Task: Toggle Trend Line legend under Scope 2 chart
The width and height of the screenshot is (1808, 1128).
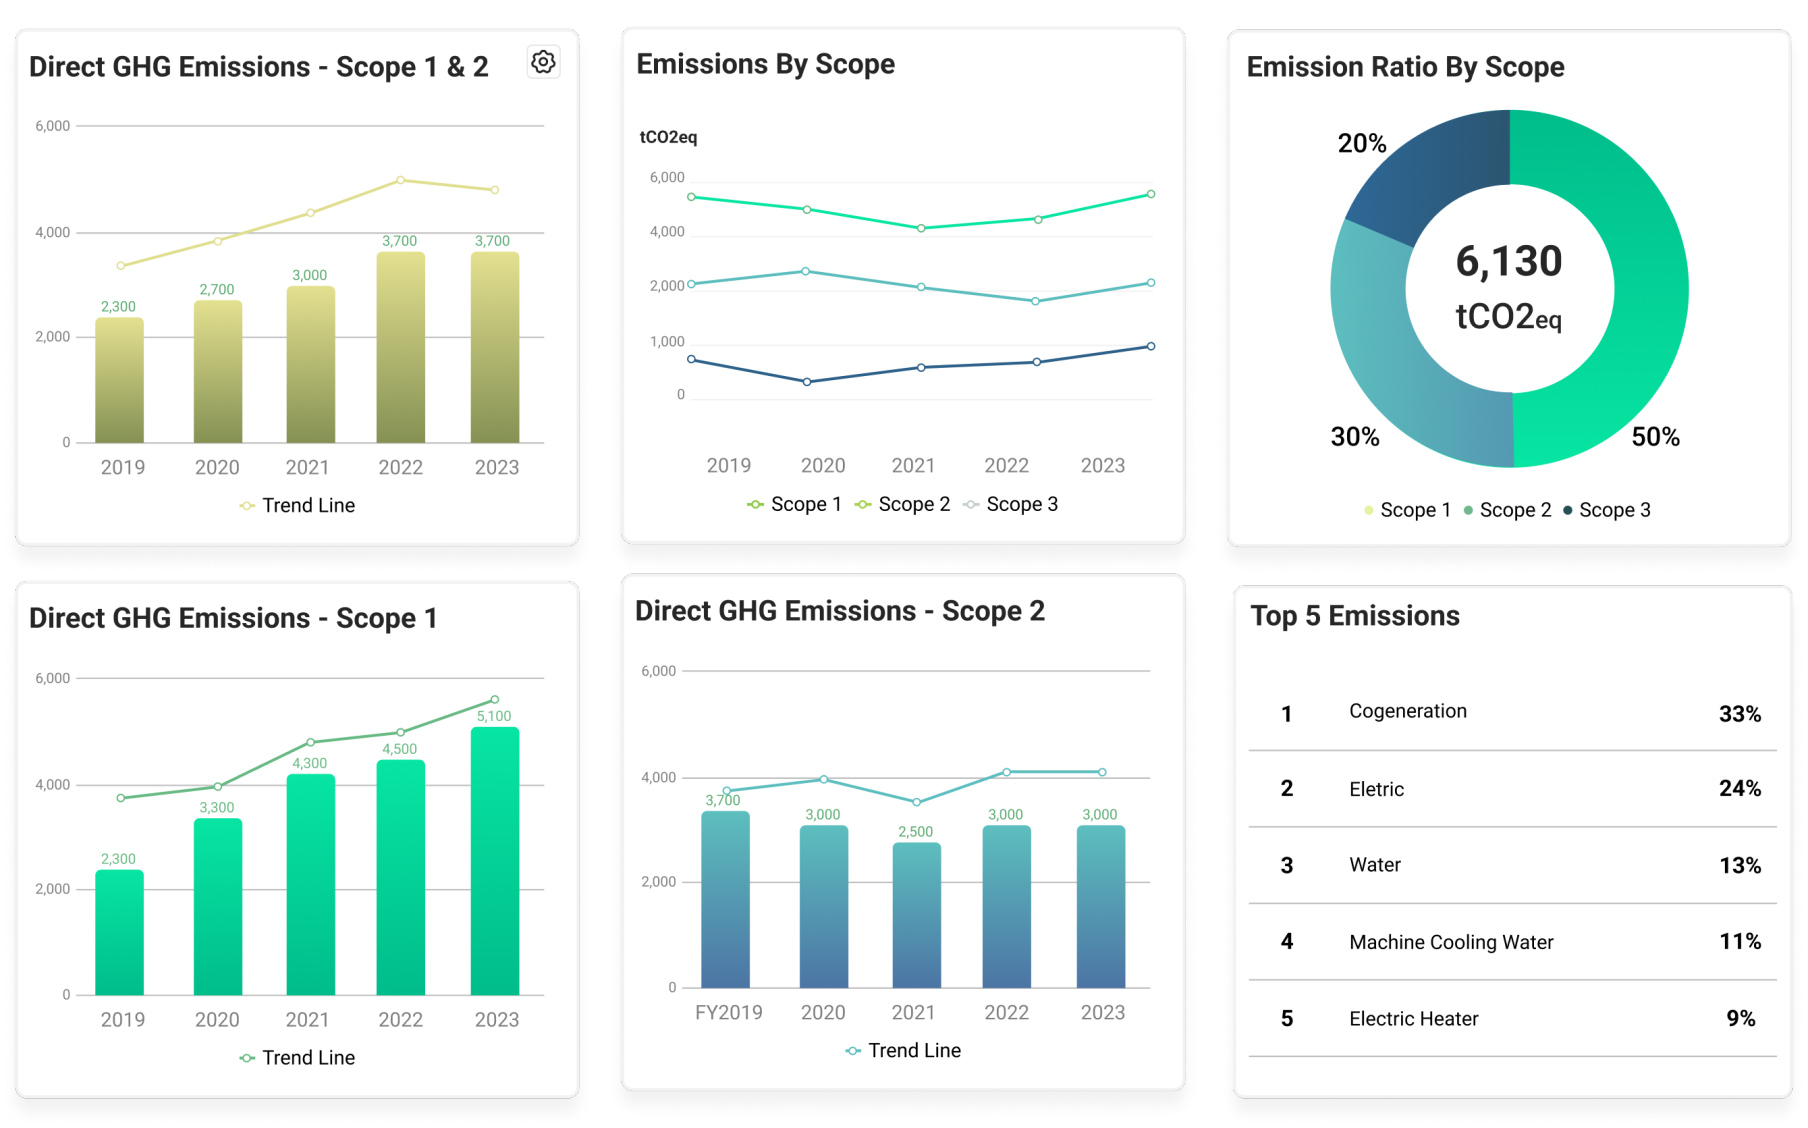Action: [x=903, y=1051]
